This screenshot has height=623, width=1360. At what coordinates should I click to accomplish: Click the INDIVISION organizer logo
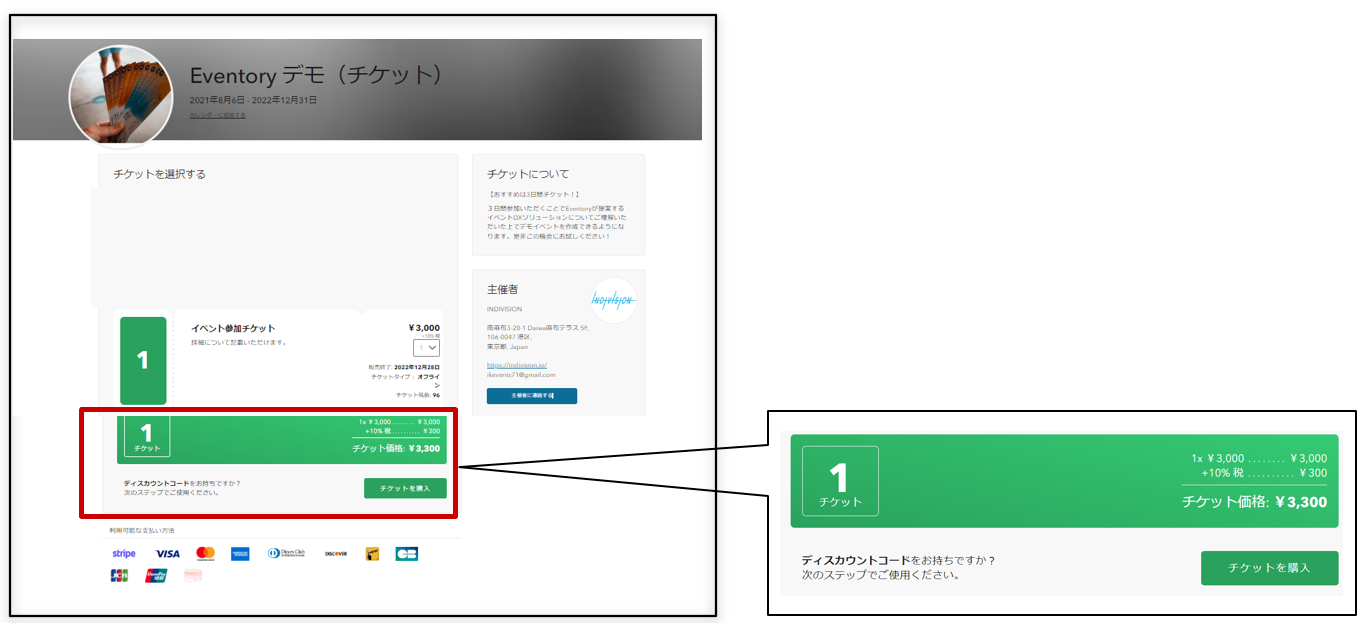point(612,299)
